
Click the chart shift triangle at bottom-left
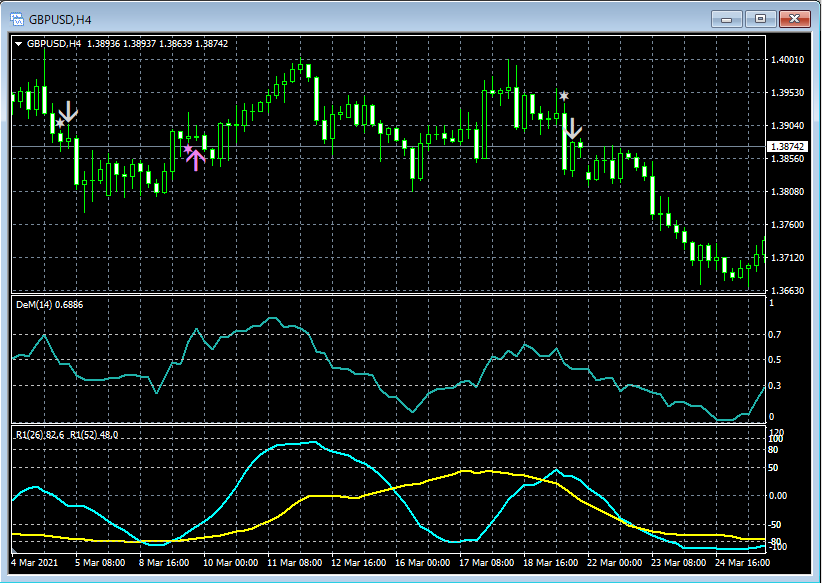14,551
